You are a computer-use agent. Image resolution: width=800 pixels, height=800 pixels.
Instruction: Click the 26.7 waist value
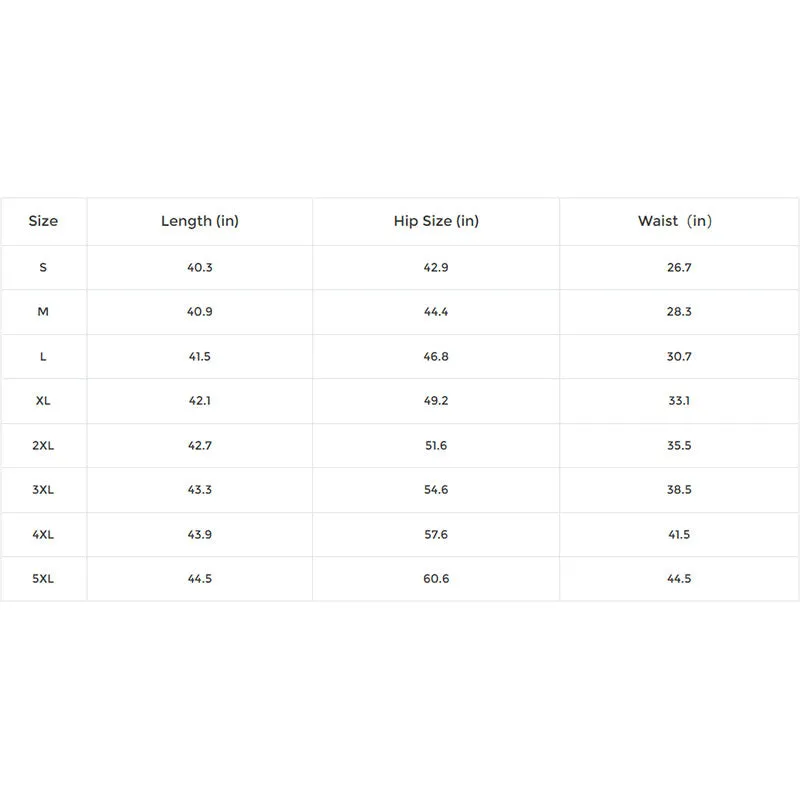679,267
